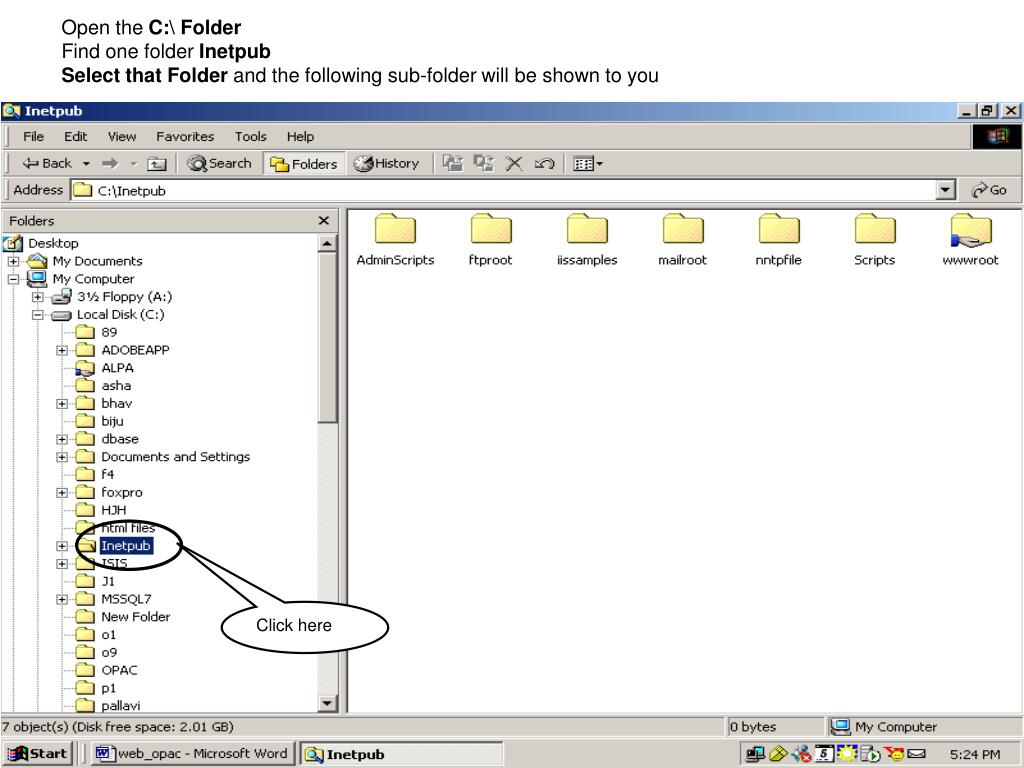The height and width of the screenshot is (768, 1024).
Task: Toggle the Search pane button
Action: [219, 163]
